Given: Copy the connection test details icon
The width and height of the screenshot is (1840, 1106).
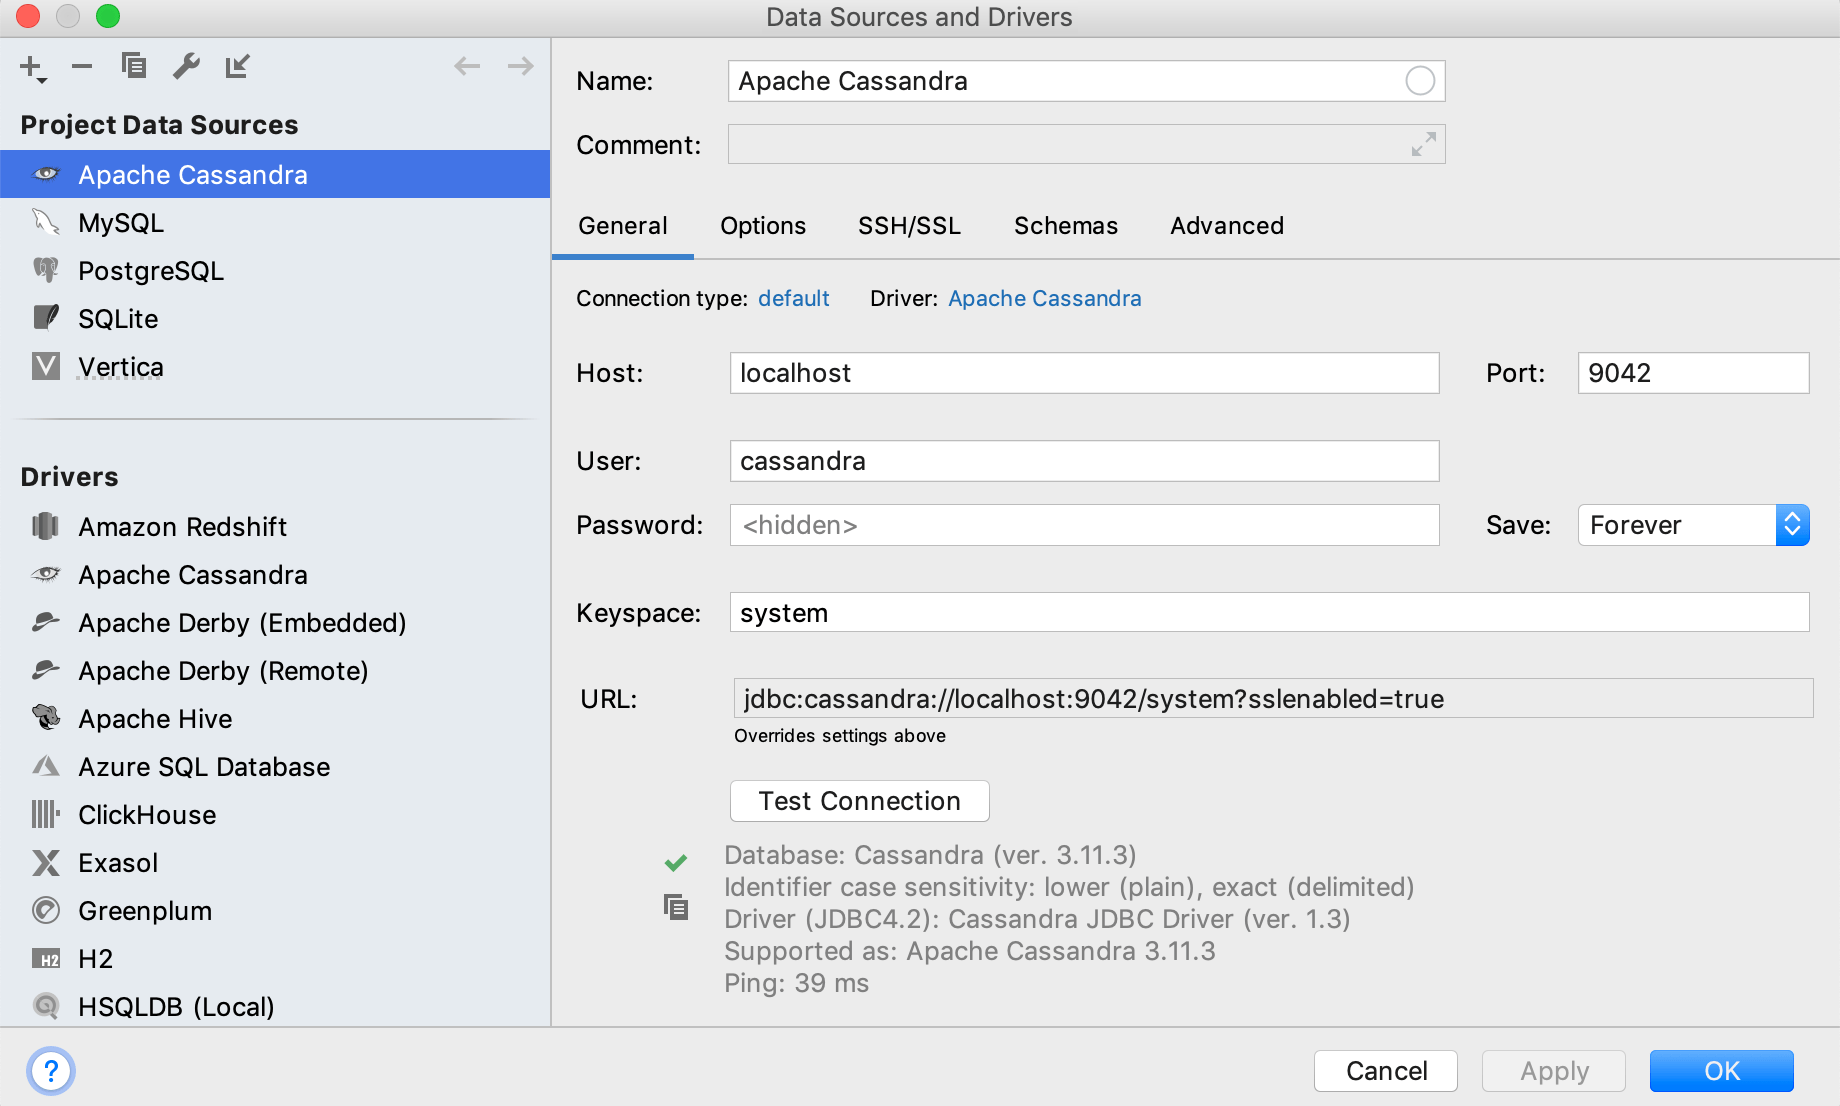Looking at the screenshot, I should click(x=676, y=906).
